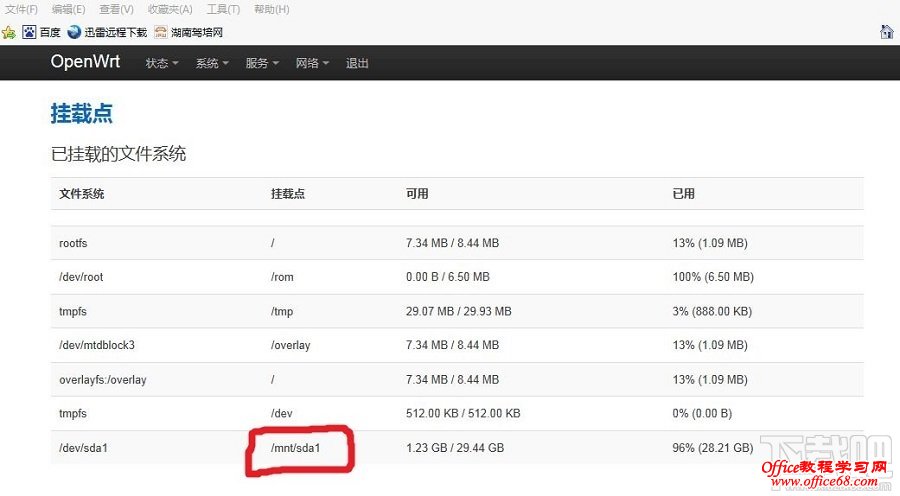Viewport: 900px width, 496px height.
Task: Open the 帮助(H) menu
Action: [x=271, y=9]
